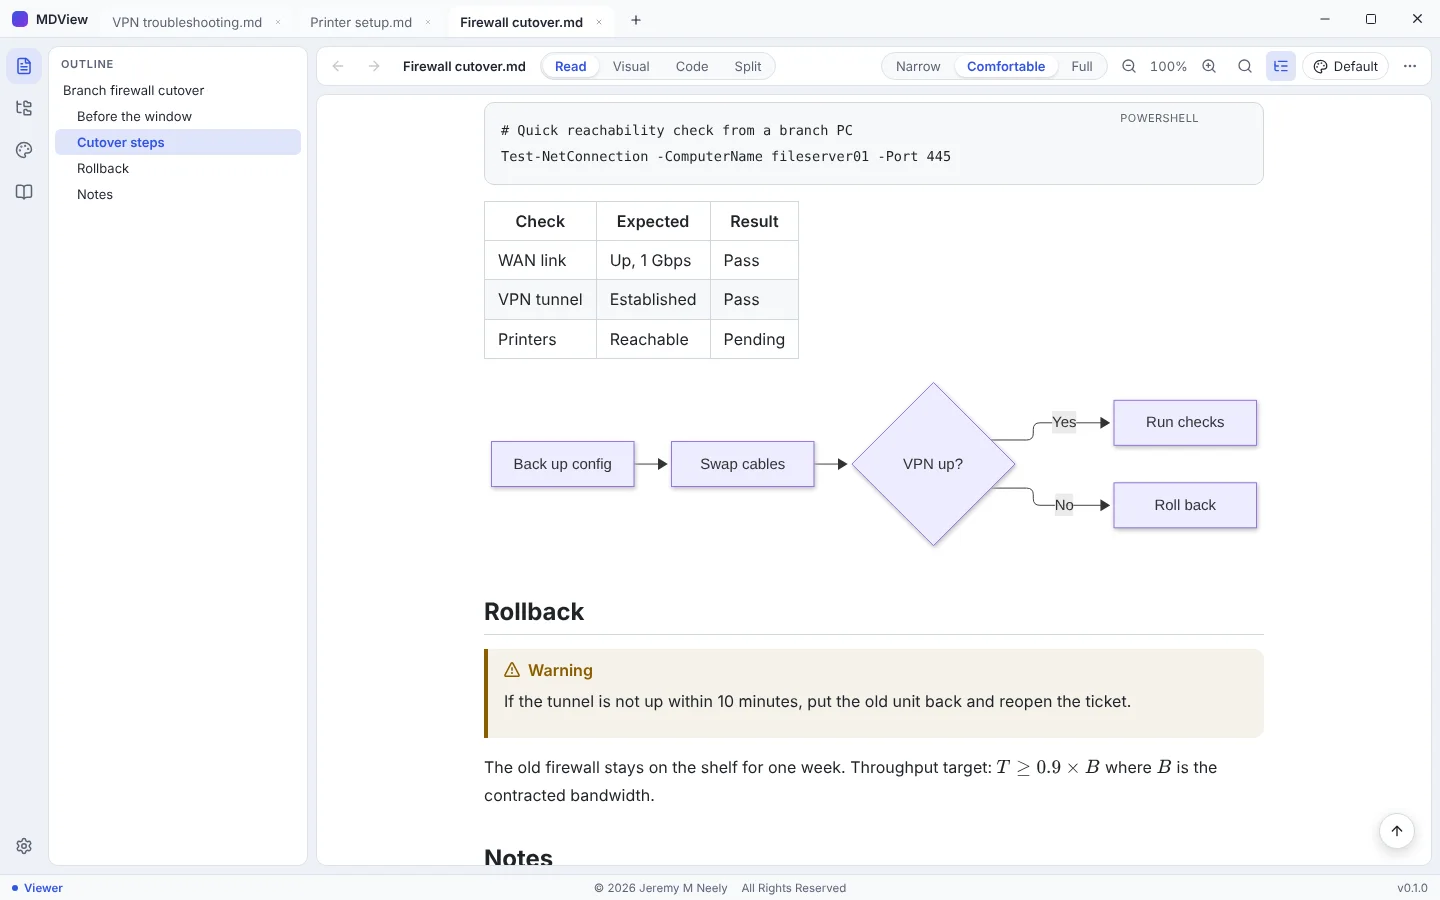Go forward with the right arrow

pos(374,67)
